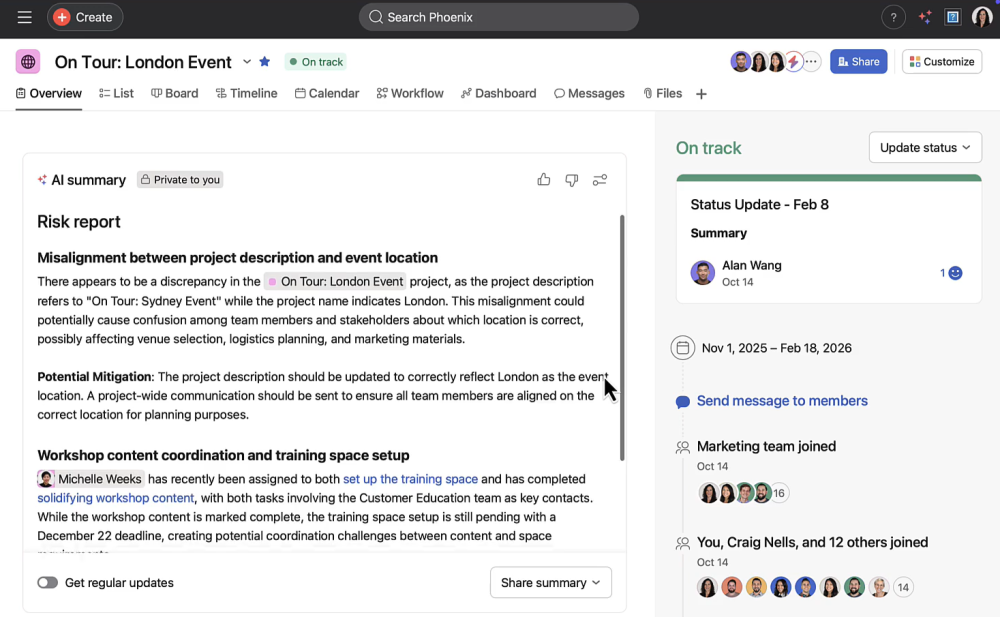The width and height of the screenshot is (1000, 617).
Task: Open the hamburger navigation menu
Action: [24, 17]
